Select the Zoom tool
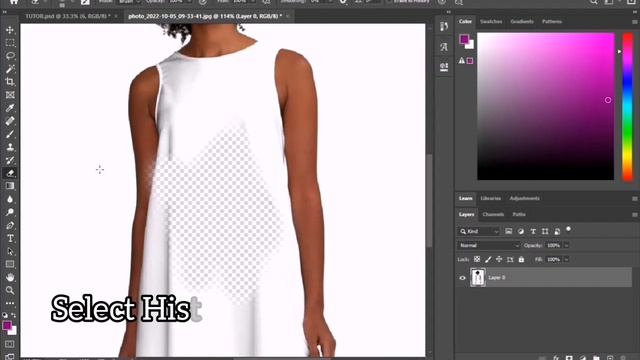This screenshot has height=360, width=640. 10,291
